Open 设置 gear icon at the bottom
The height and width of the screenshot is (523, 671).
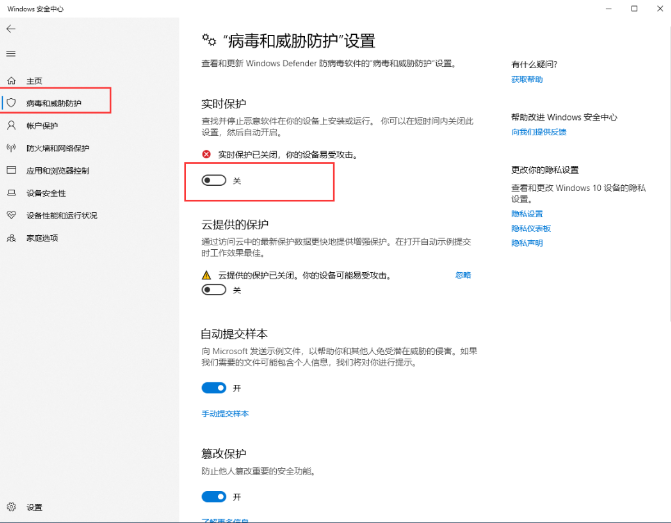tap(12, 507)
